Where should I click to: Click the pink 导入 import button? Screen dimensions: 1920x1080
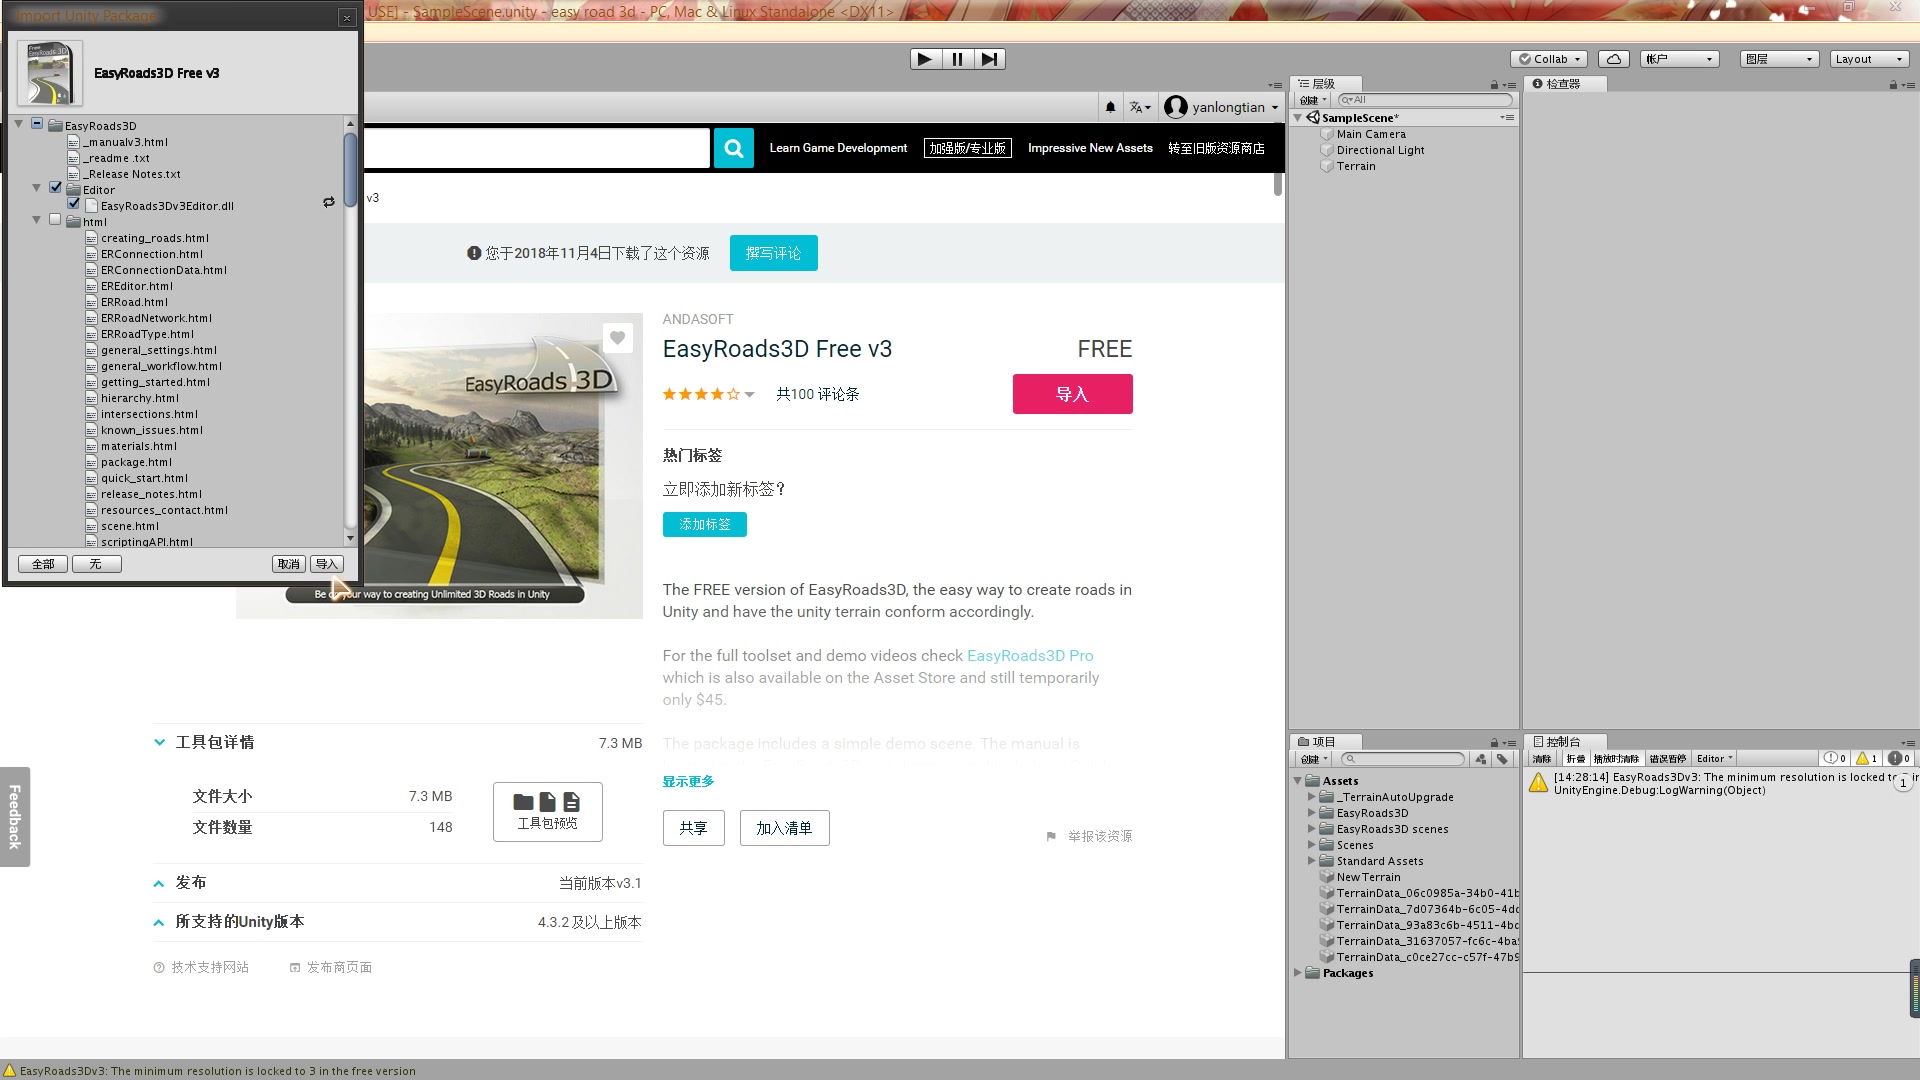[1072, 394]
